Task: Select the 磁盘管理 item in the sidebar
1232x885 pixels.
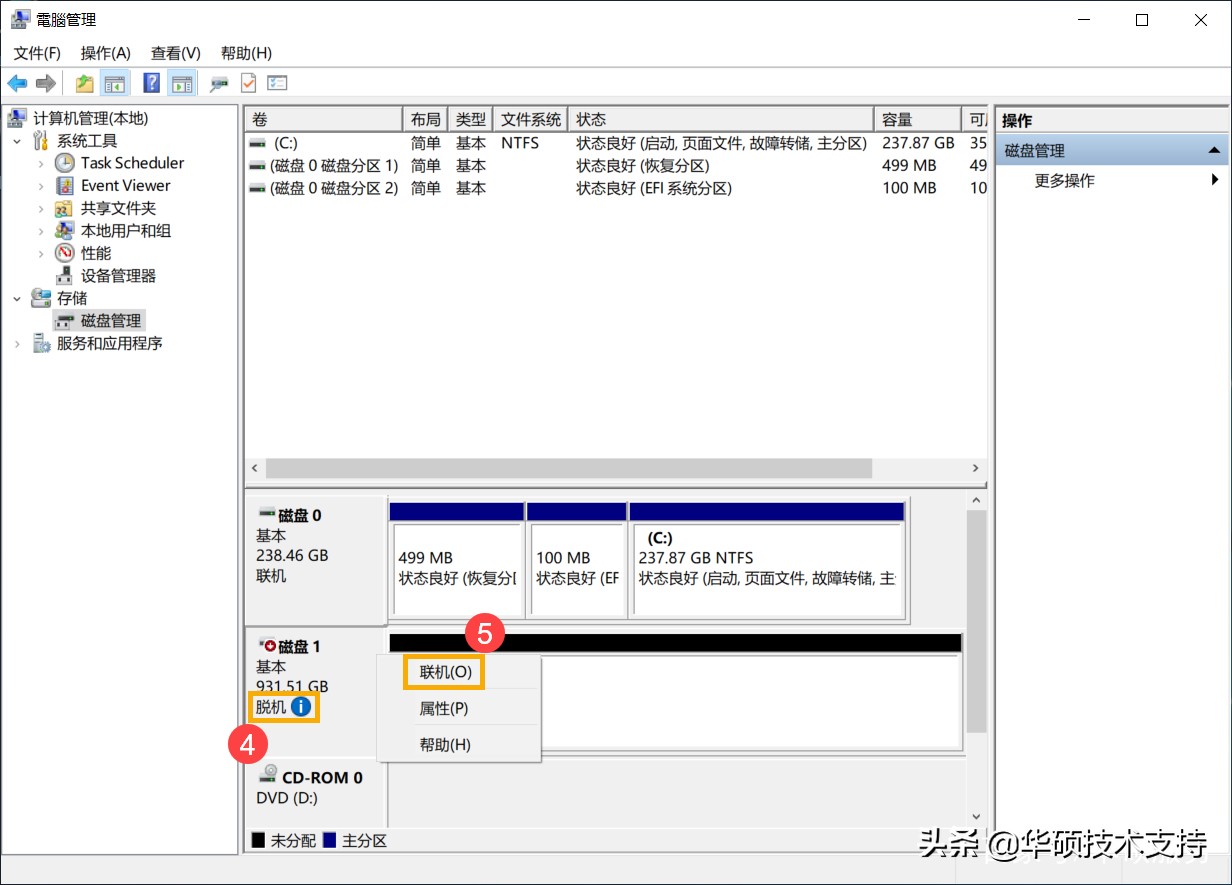Action: coord(110,320)
